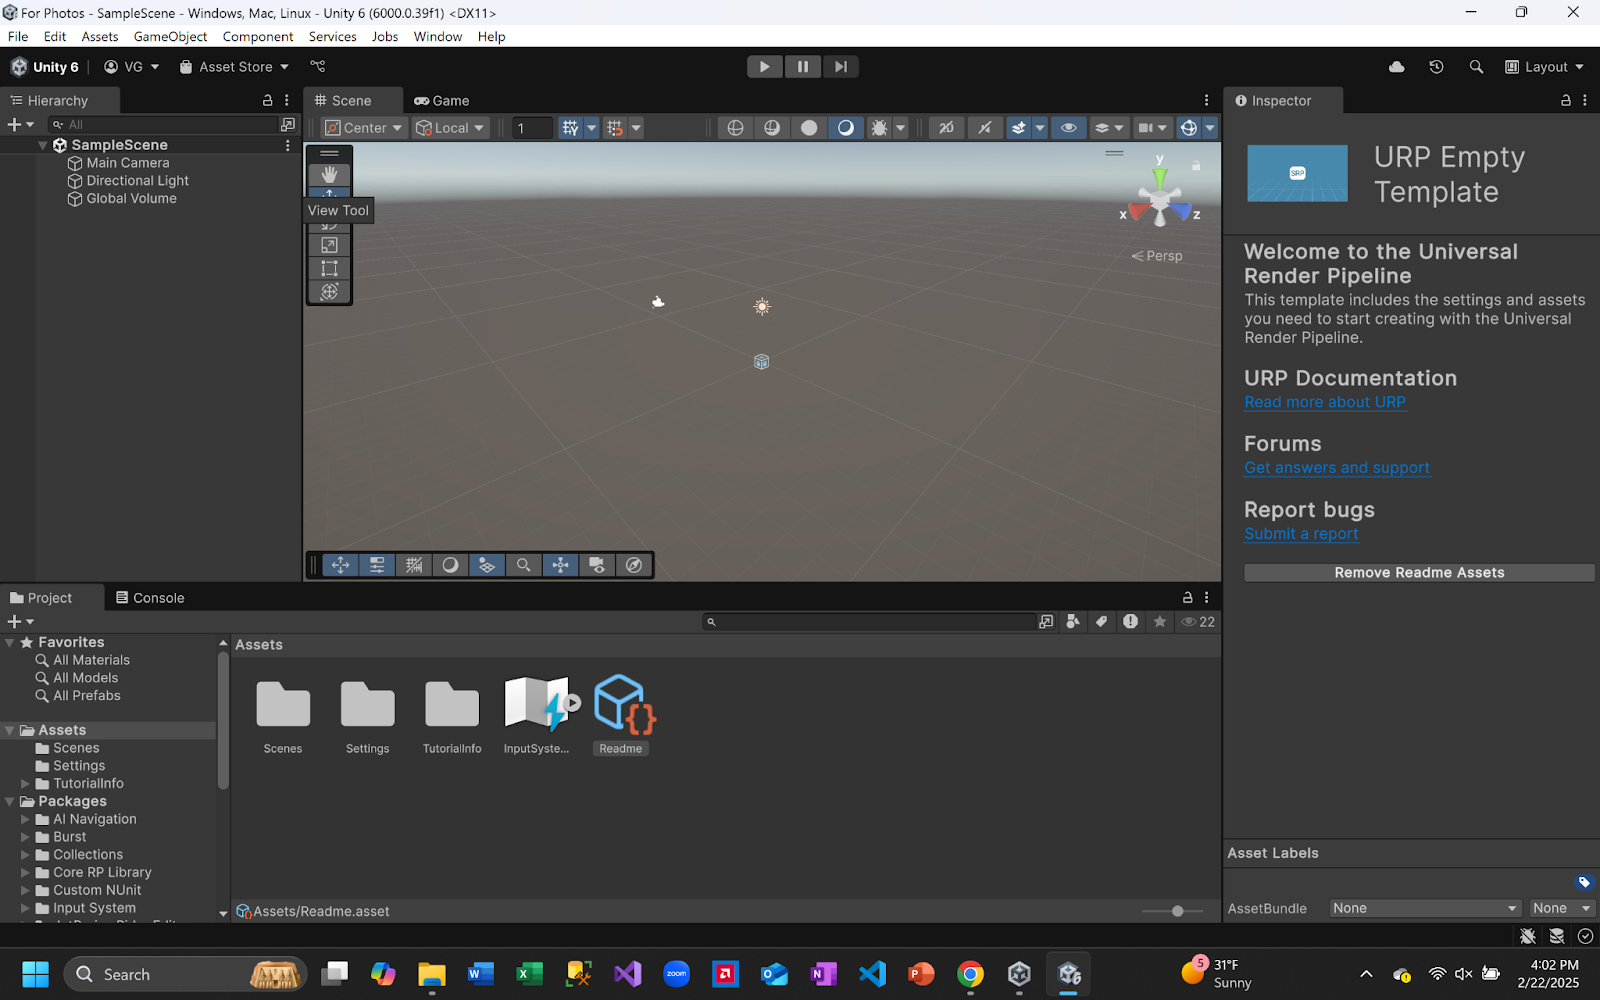Click the solid shaded draw mode sphere
Image resolution: width=1600 pixels, height=1000 pixels.
coord(809,127)
